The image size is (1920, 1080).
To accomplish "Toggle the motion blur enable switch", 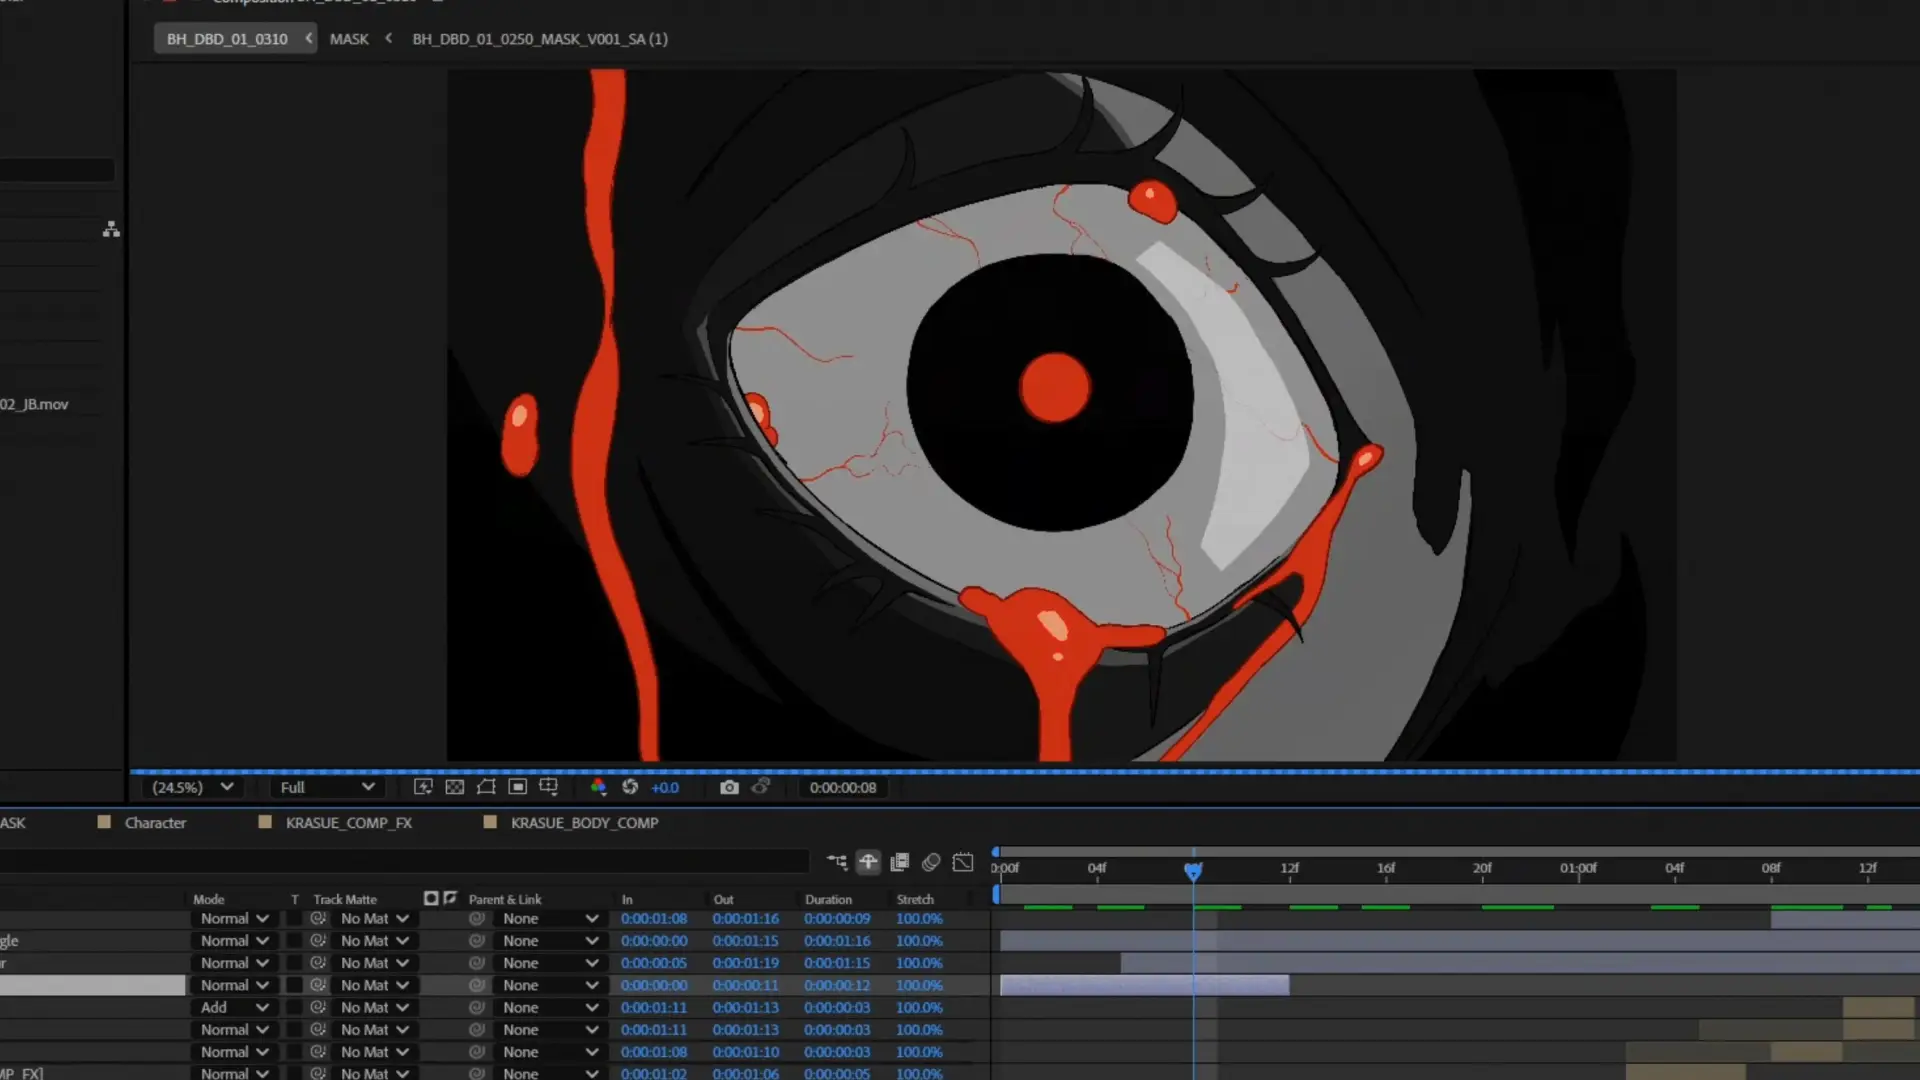I will 931,862.
